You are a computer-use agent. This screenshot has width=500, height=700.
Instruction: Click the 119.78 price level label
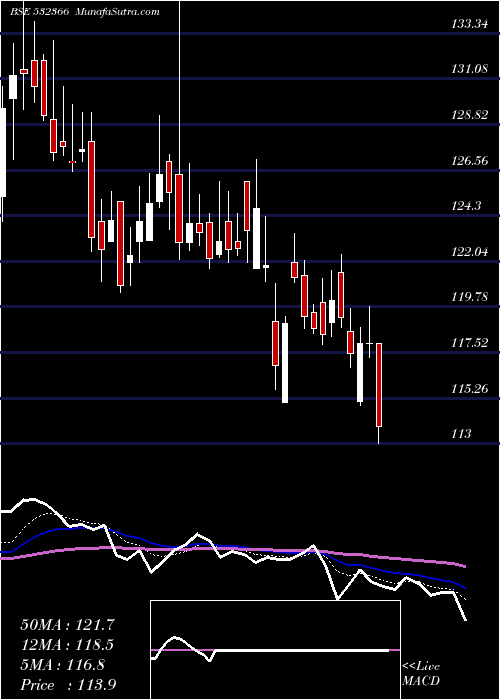pyautogui.click(x=469, y=297)
